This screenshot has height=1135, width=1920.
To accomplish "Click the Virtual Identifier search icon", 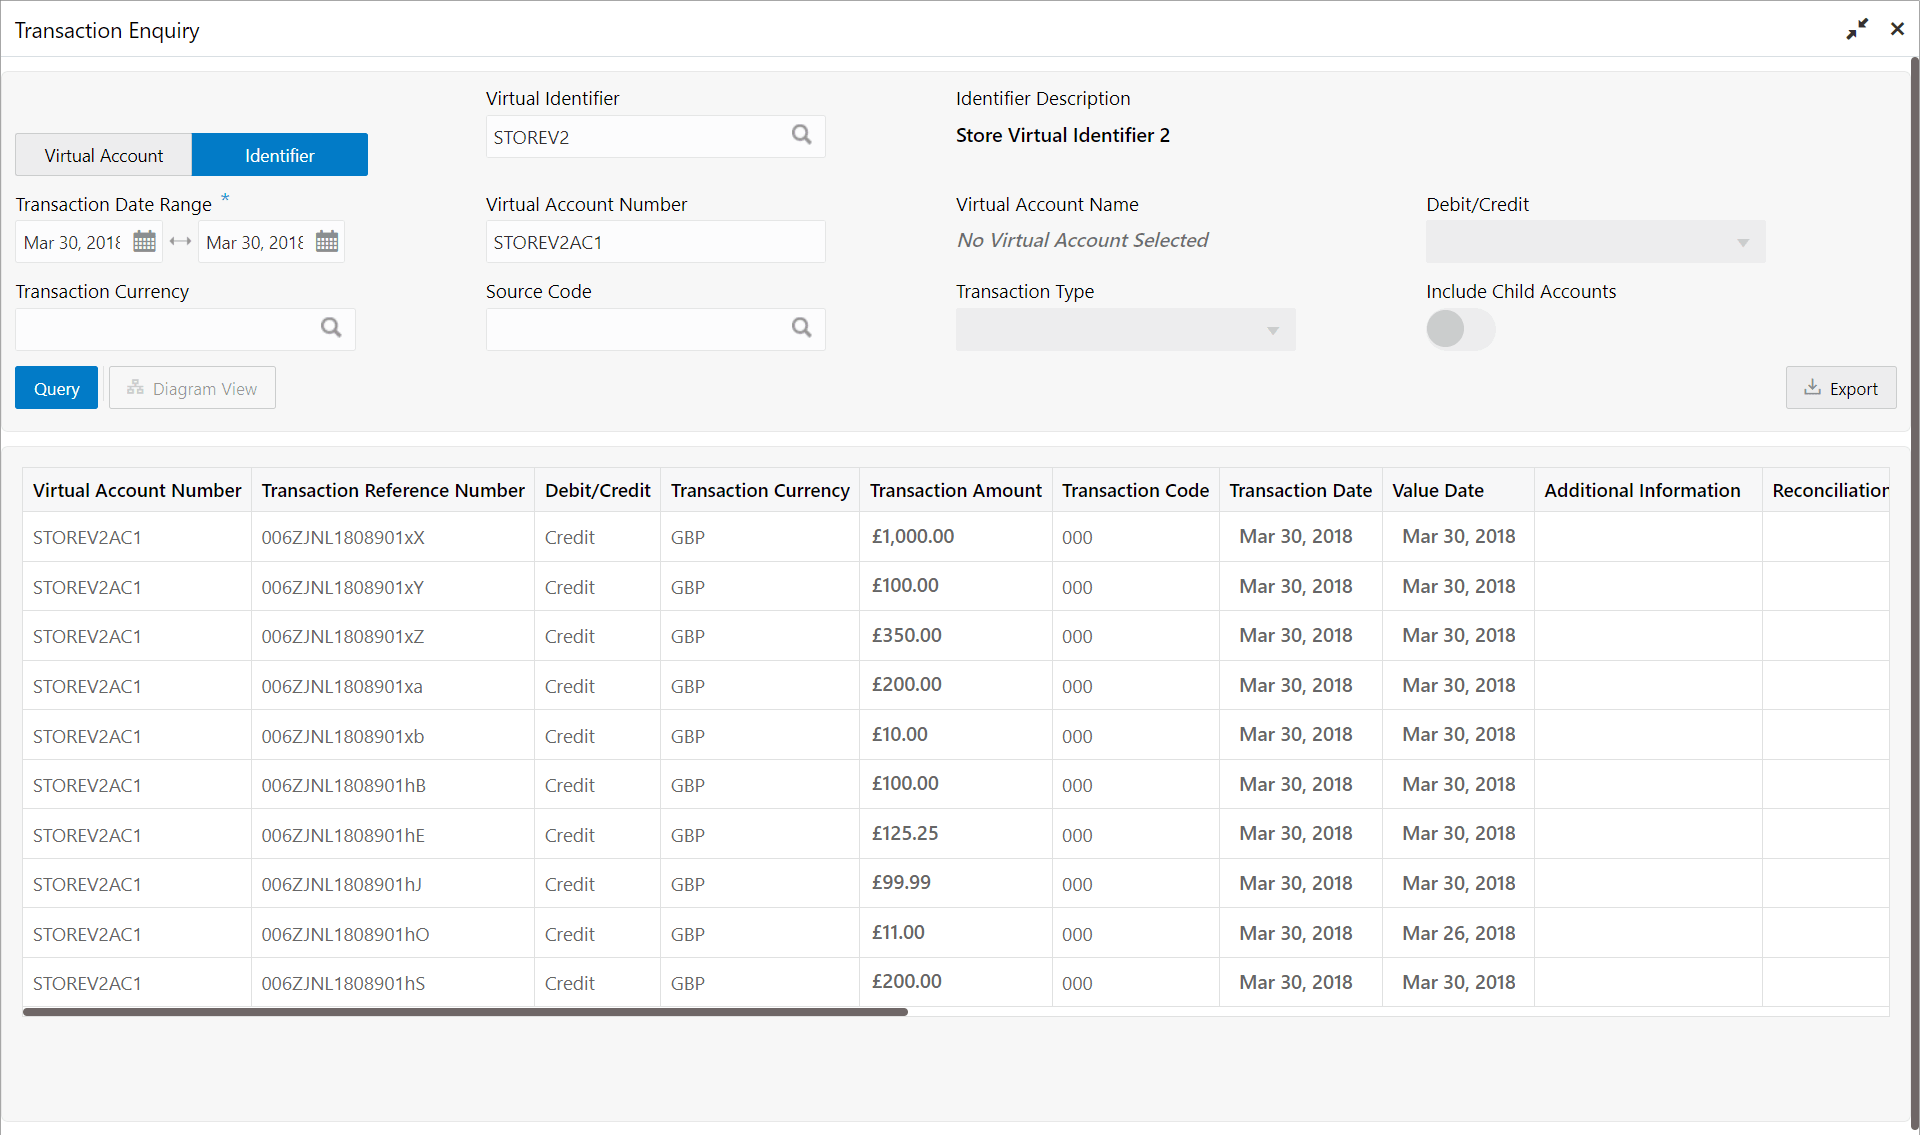I will [801, 135].
